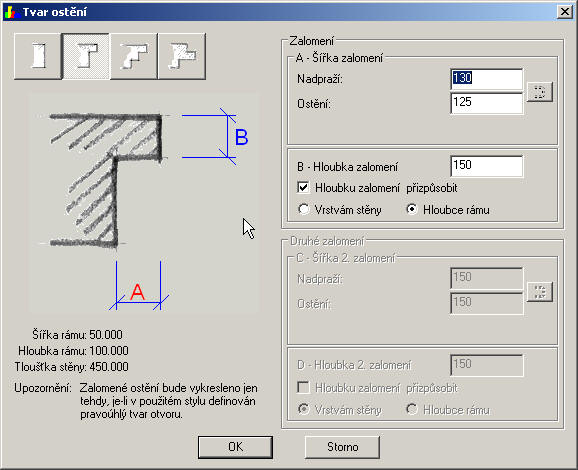Close the Tvar ostění dialog
578x470 pixels.
(x=564, y=12)
